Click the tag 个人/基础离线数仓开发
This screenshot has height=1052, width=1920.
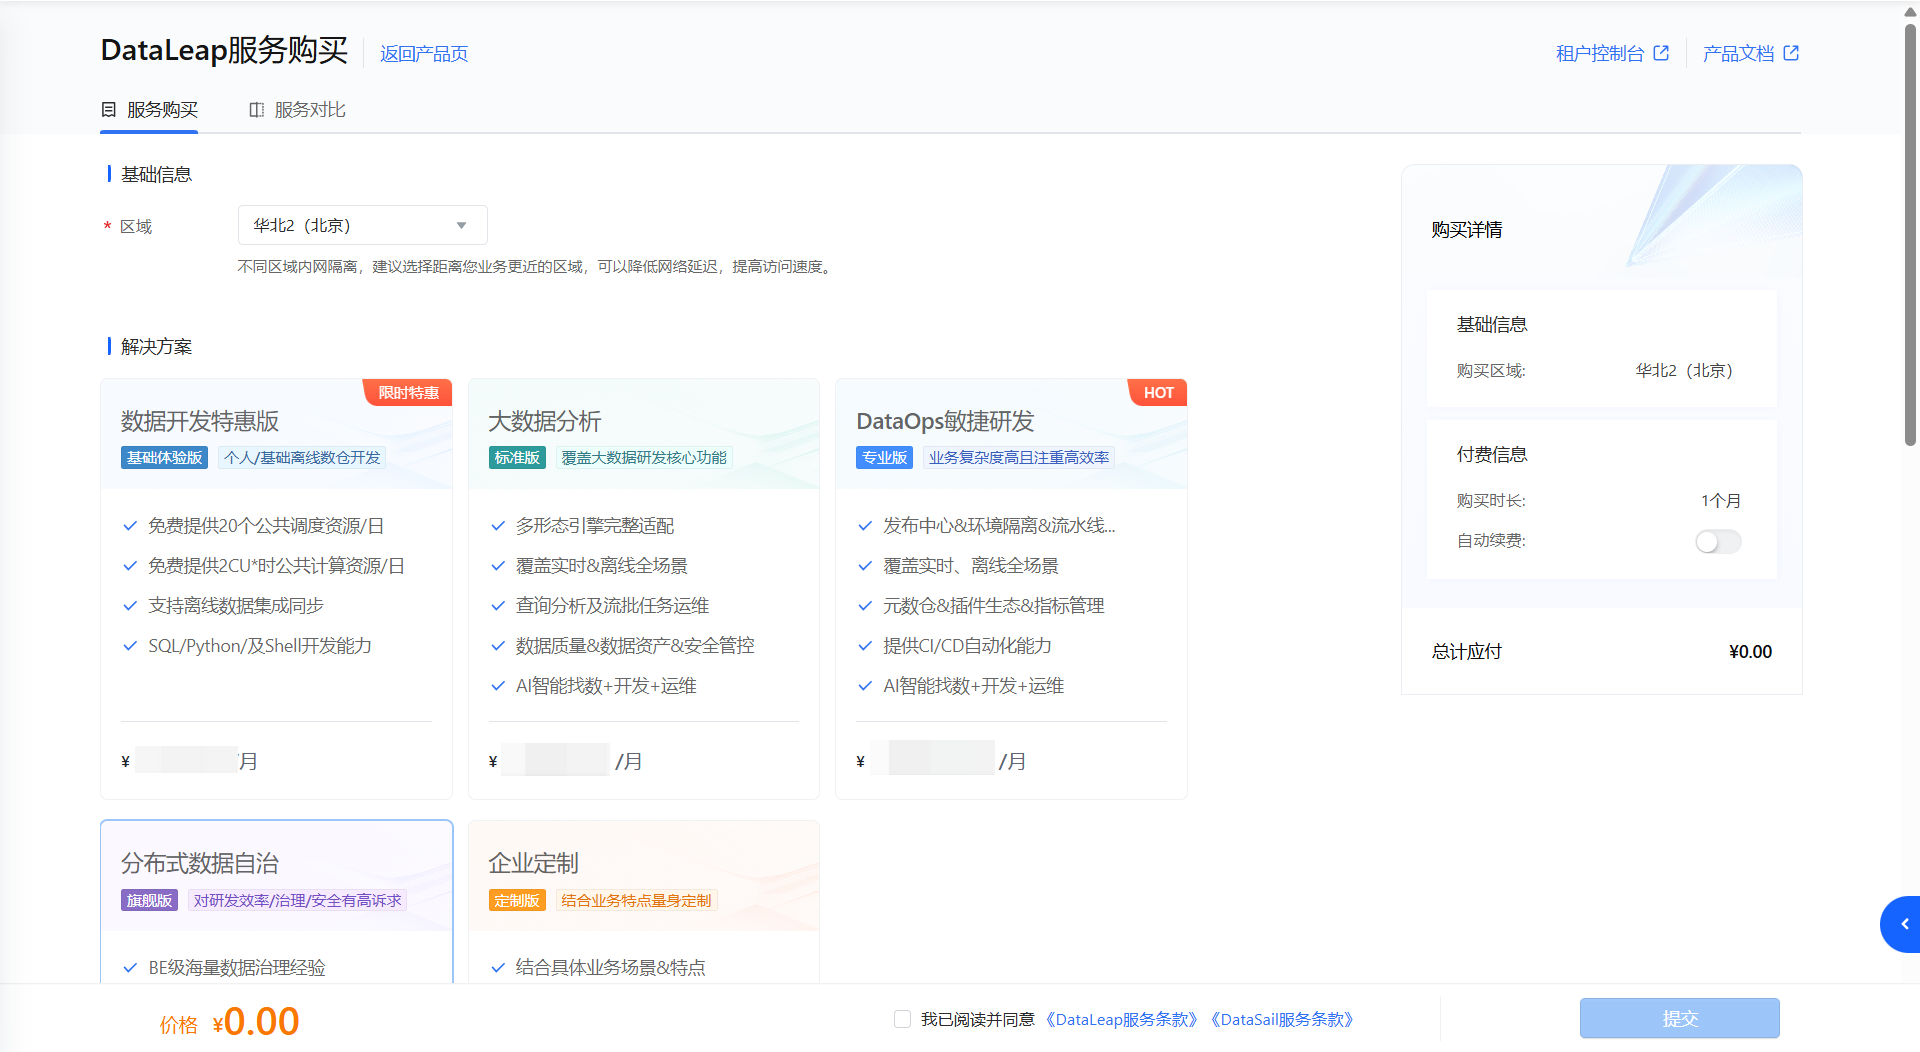click(302, 458)
